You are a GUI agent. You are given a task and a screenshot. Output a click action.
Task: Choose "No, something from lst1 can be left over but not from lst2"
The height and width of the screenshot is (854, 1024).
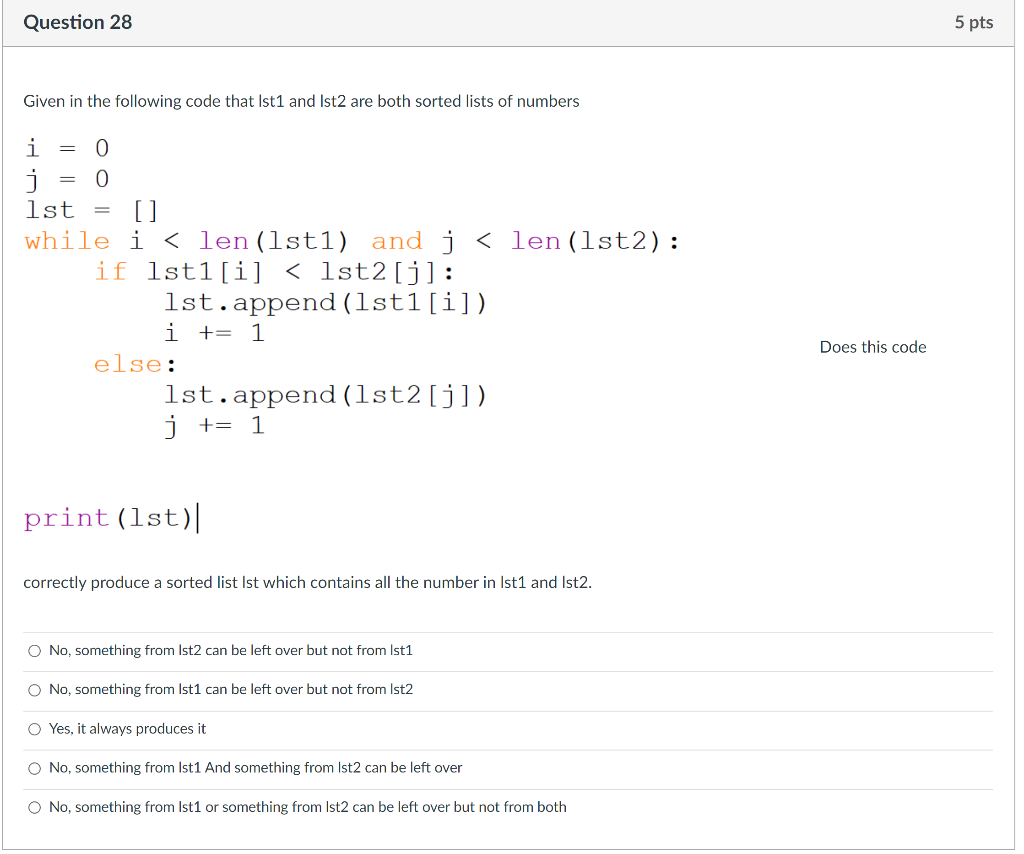(x=34, y=689)
